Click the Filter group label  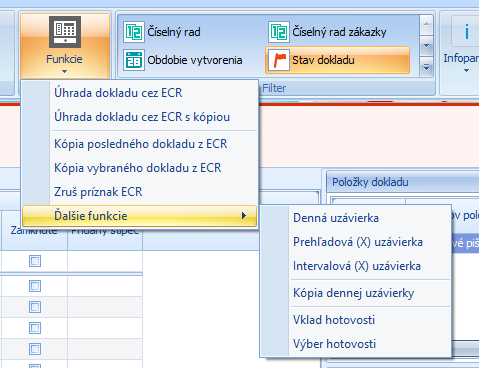pos(274,88)
